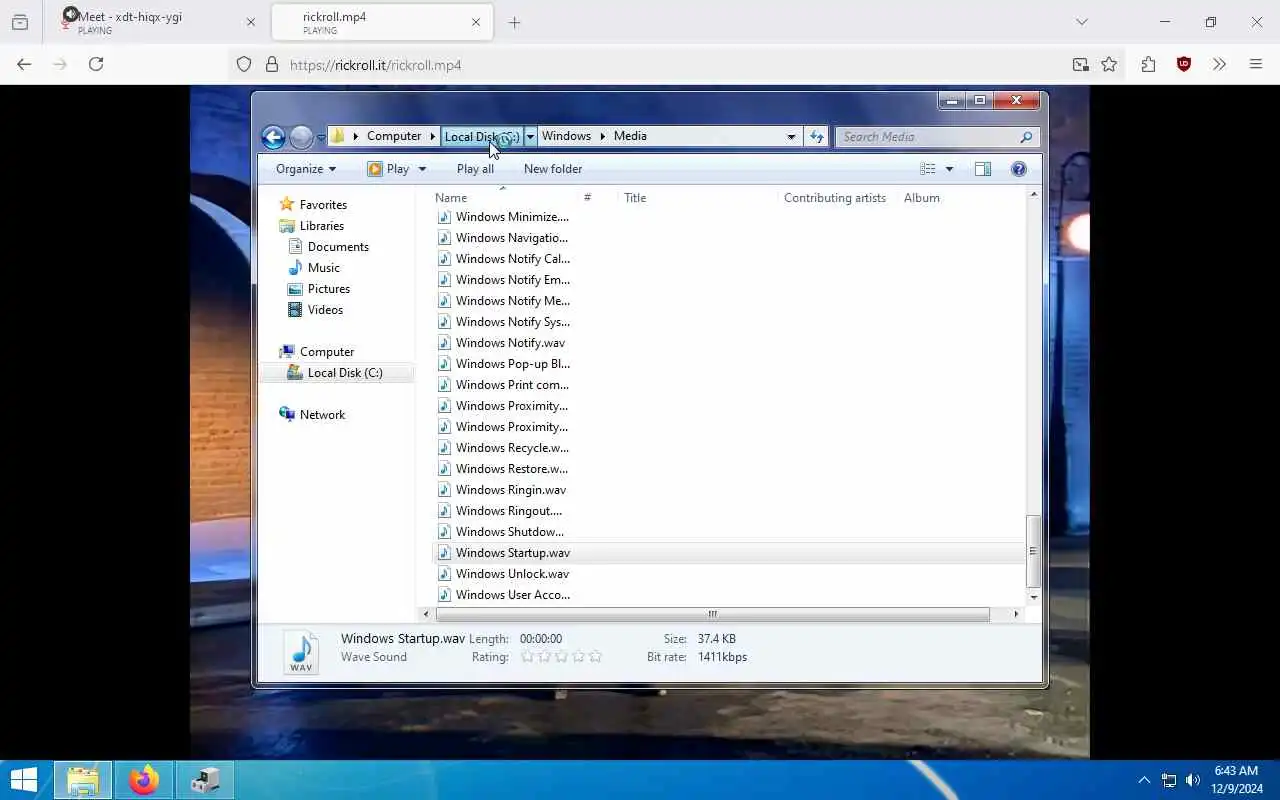Open the Organize menu
The height and width of the screenshot is (800, 1280).
click(306, 169)
